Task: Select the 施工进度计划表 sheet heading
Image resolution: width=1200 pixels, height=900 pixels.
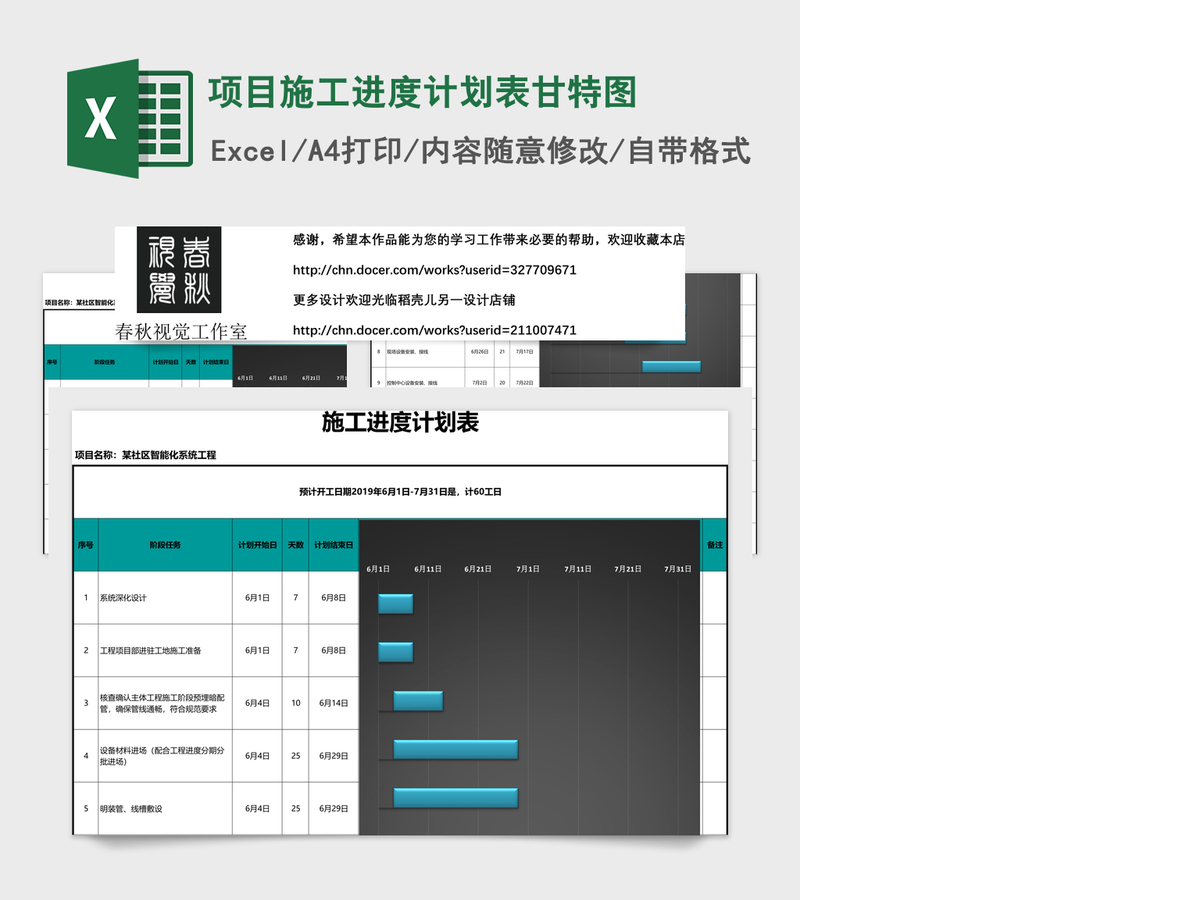Action: click(x=400, y=423)
